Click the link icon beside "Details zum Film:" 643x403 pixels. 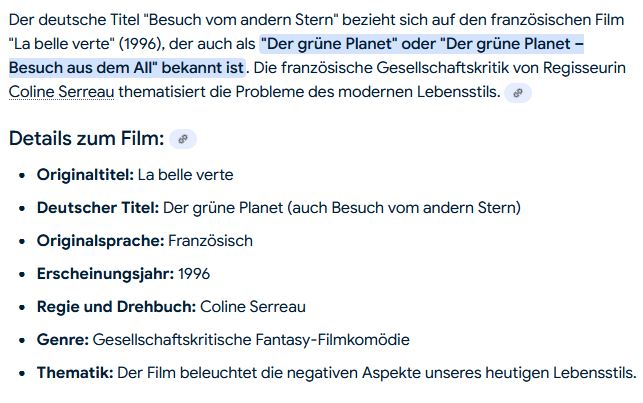(183, 139)
